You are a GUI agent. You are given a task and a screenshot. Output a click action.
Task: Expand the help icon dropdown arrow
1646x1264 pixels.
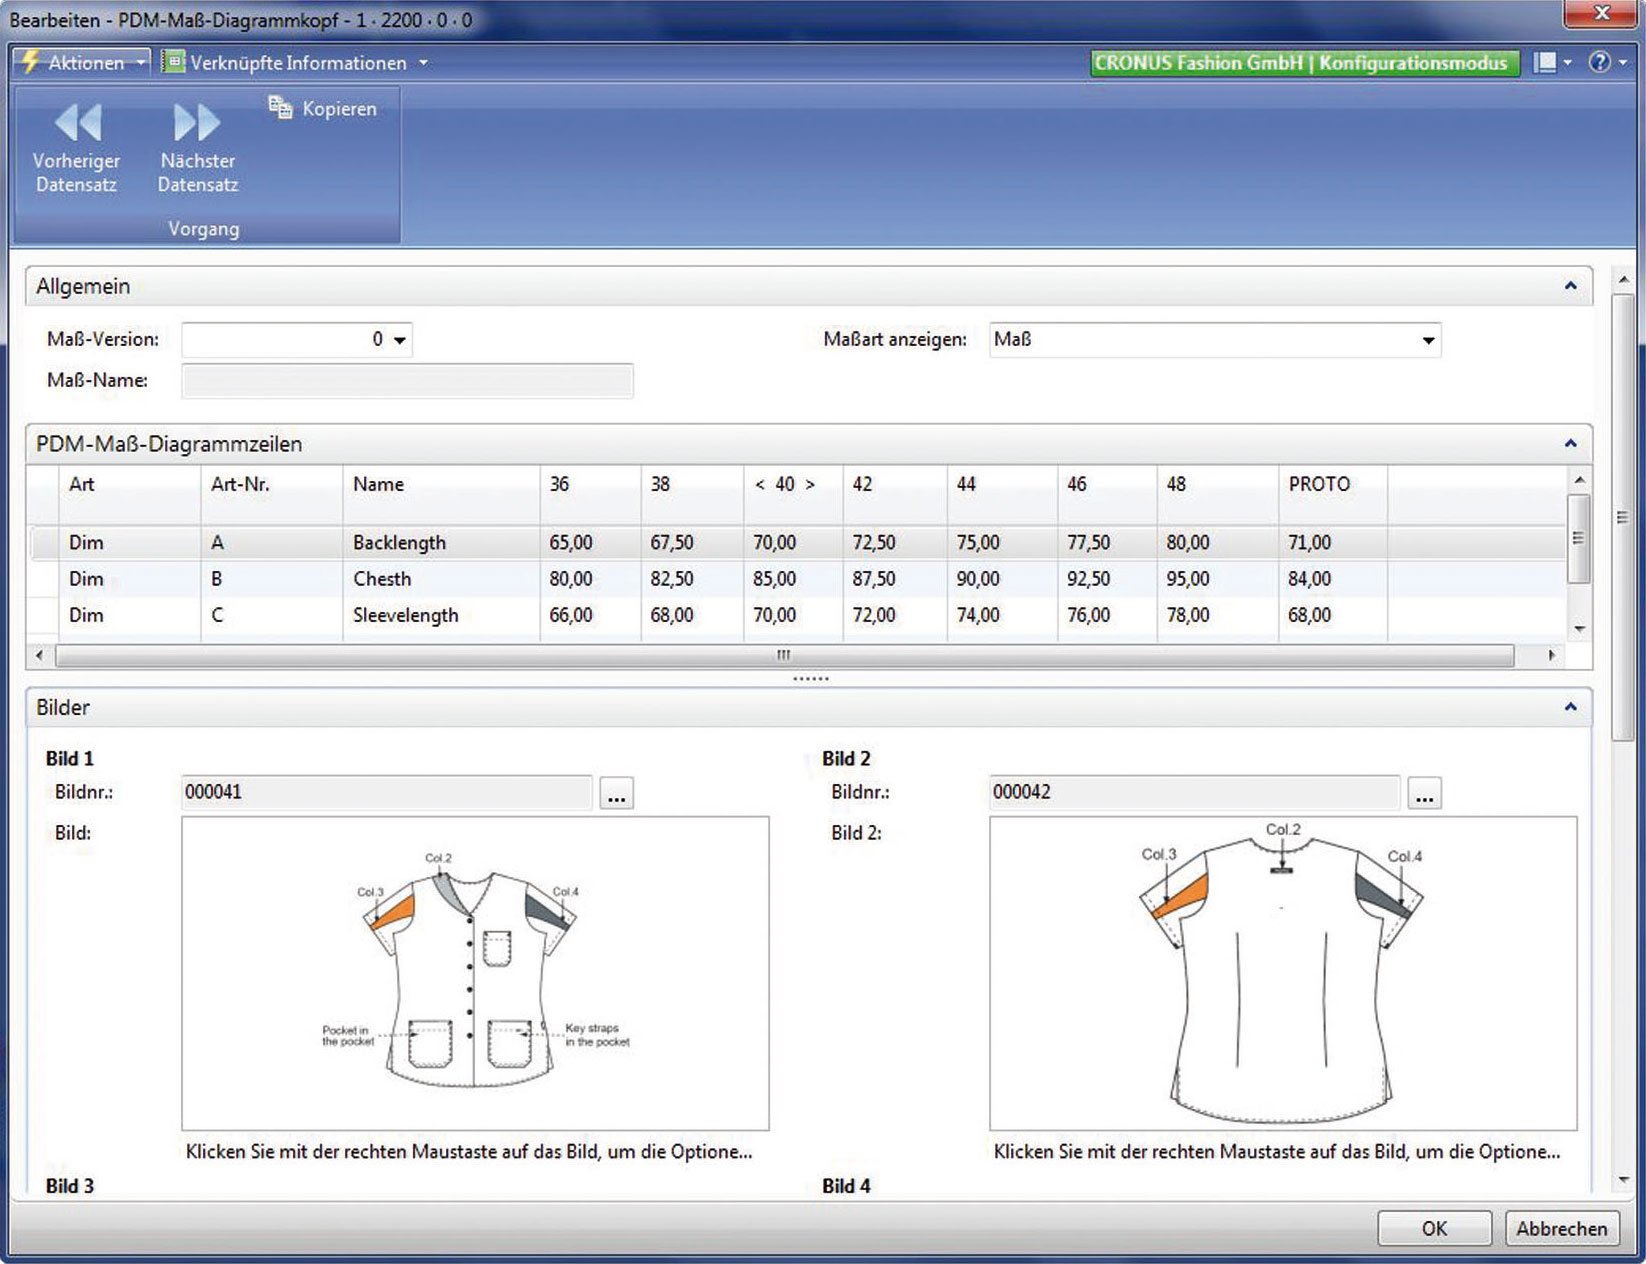[1622, 62]
